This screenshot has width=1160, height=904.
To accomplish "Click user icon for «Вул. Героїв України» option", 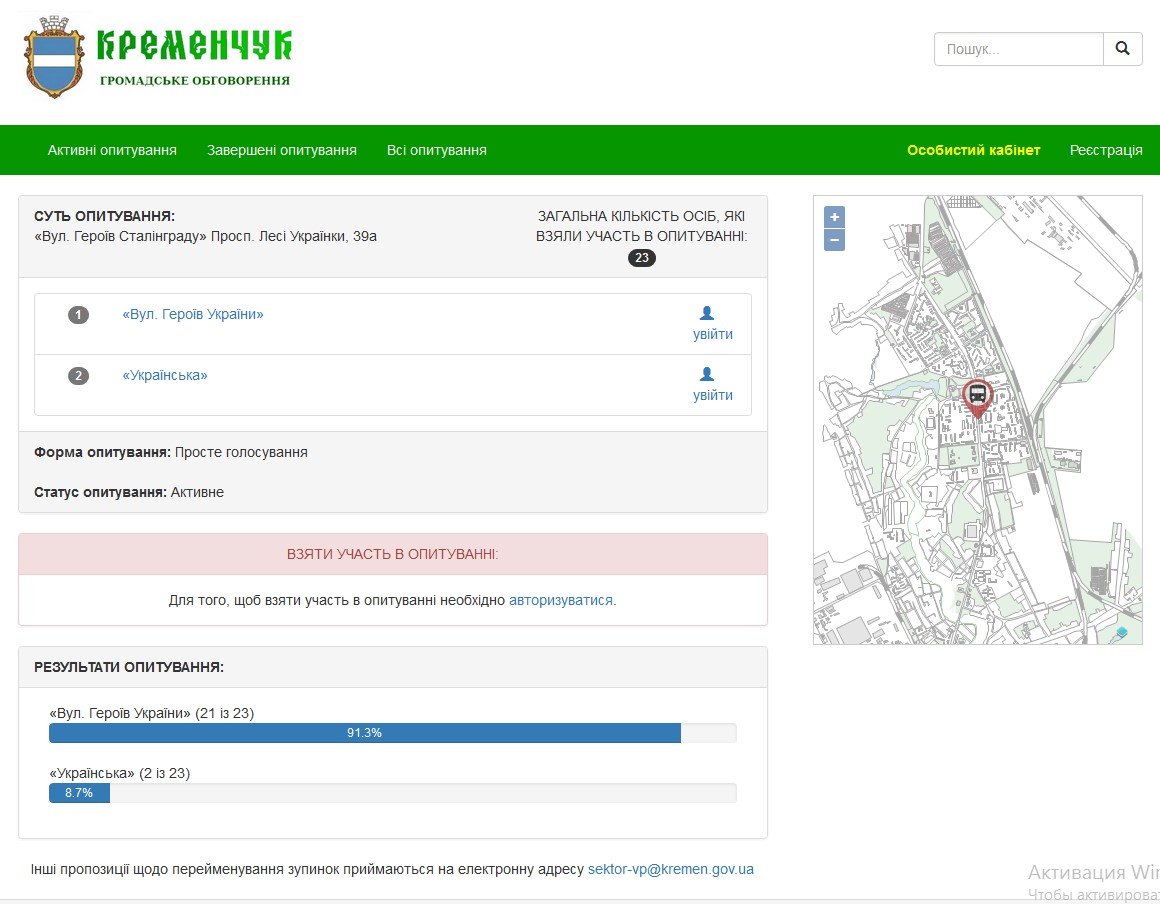I will 707,313.
